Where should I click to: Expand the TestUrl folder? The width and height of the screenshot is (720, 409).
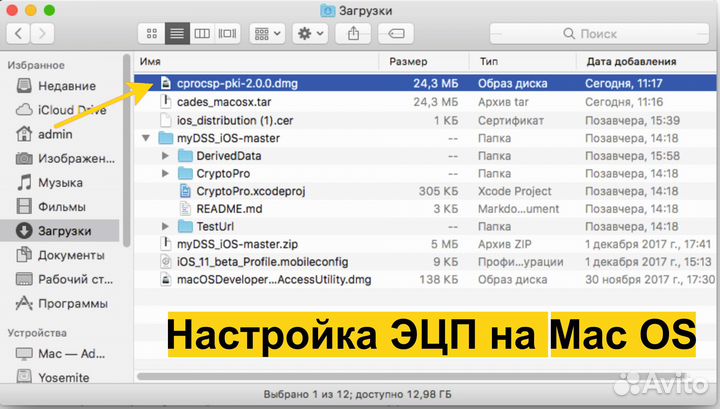[165, 226]
